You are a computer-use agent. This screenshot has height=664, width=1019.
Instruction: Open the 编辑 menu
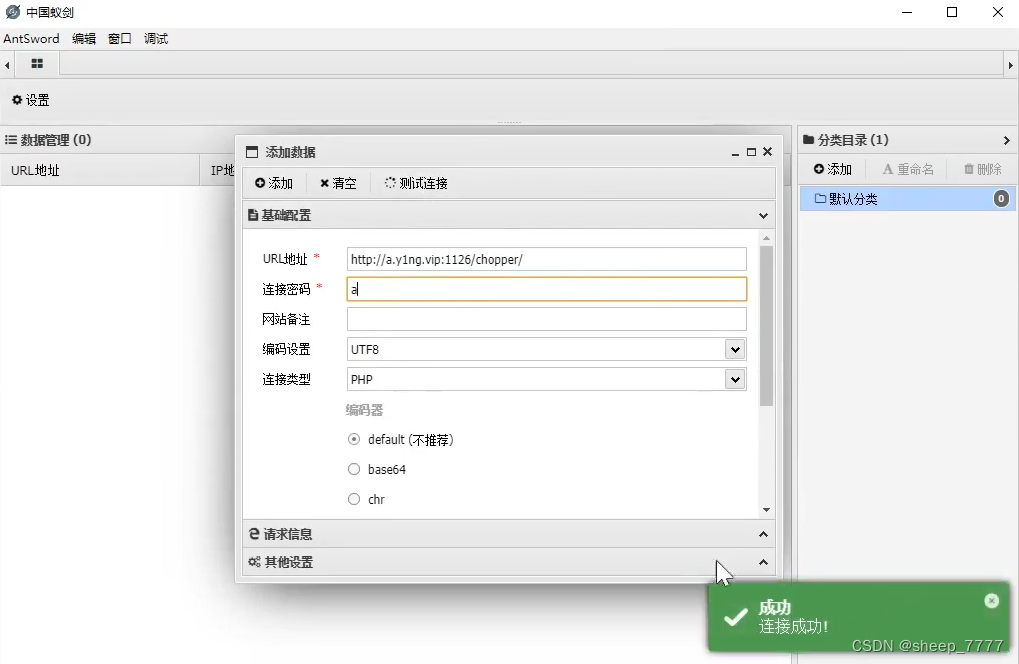pyautogui.click(x=84, y=38)
